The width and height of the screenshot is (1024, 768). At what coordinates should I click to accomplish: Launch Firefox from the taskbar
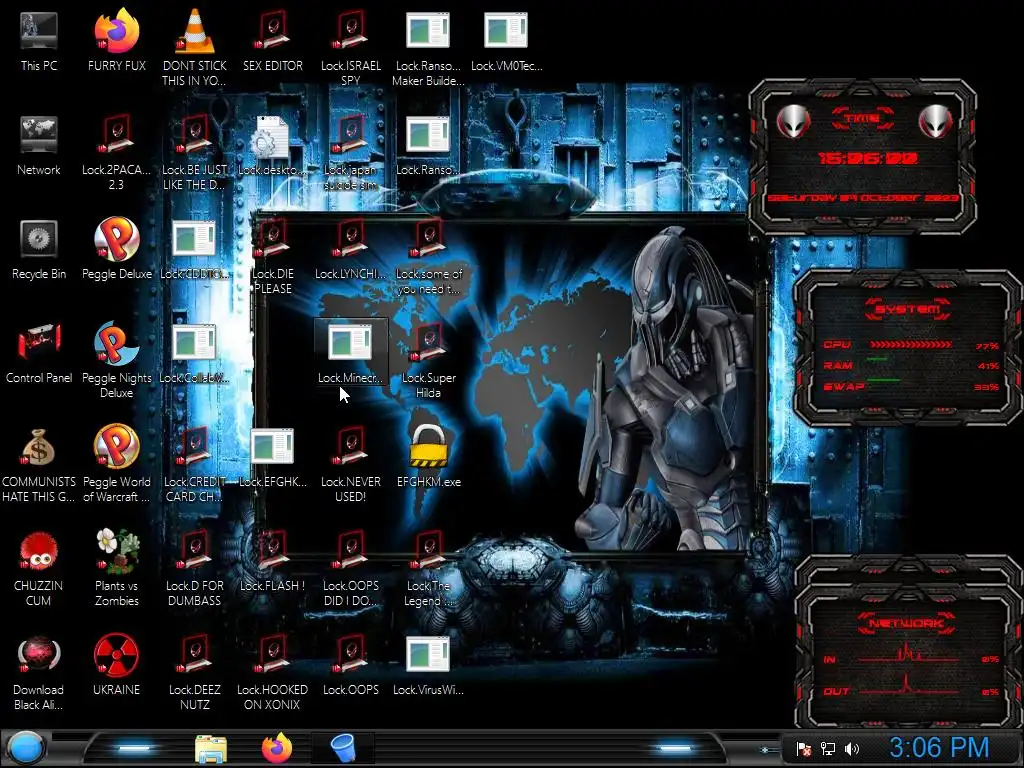click(278, 748)
